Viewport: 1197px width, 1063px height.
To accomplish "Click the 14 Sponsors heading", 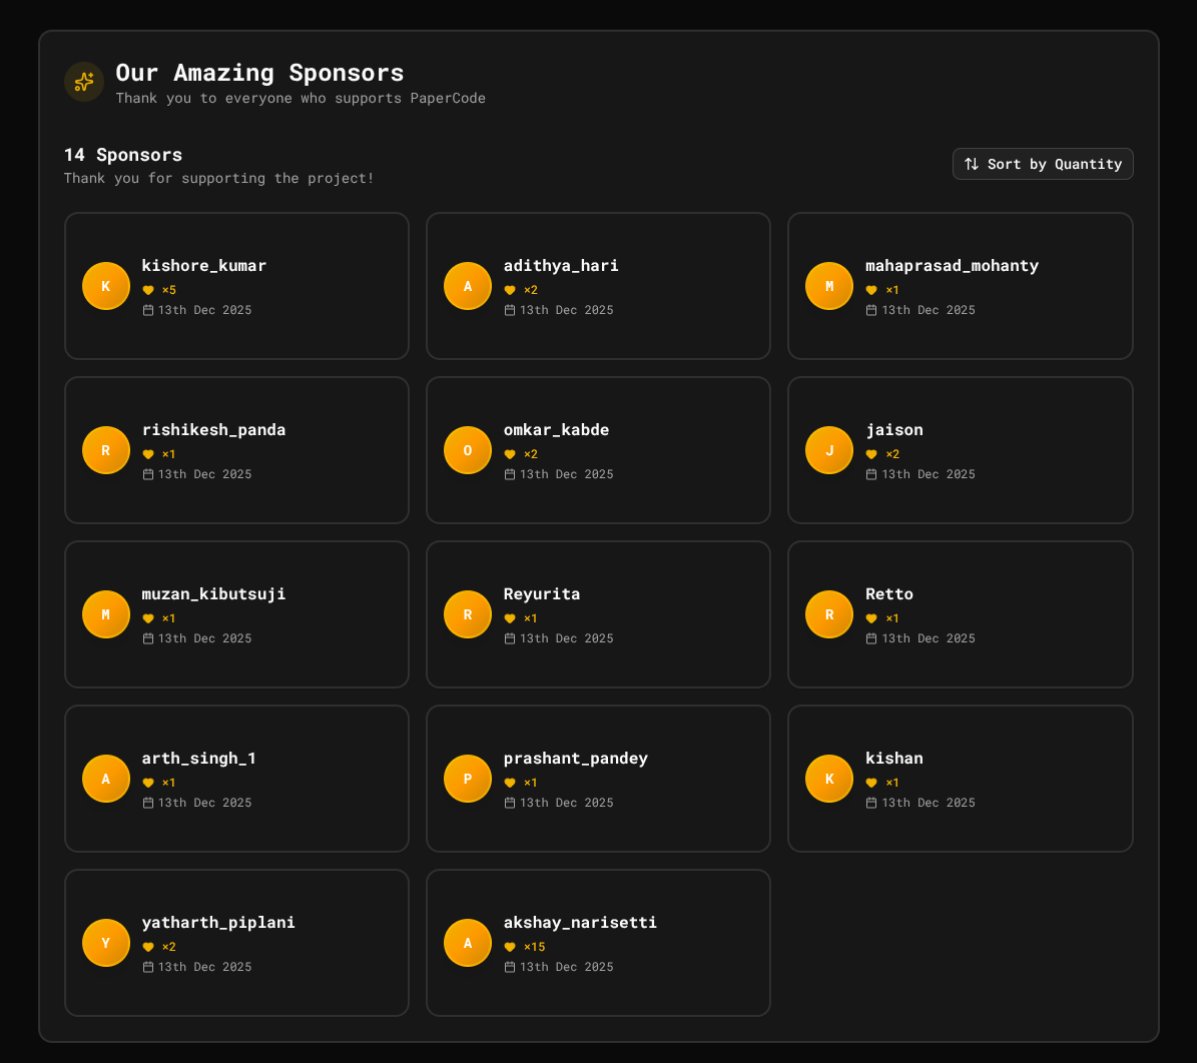I will click(x=123, y=155).
